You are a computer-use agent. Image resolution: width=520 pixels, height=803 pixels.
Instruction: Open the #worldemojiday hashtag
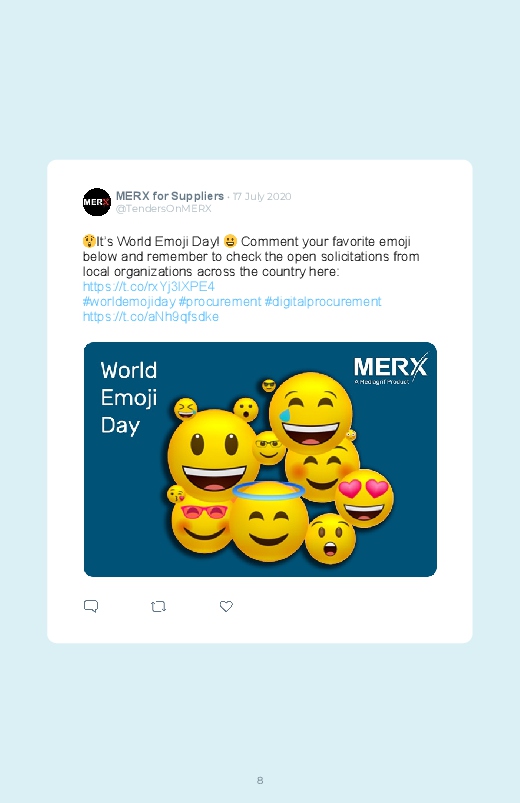tap(129, 302)
